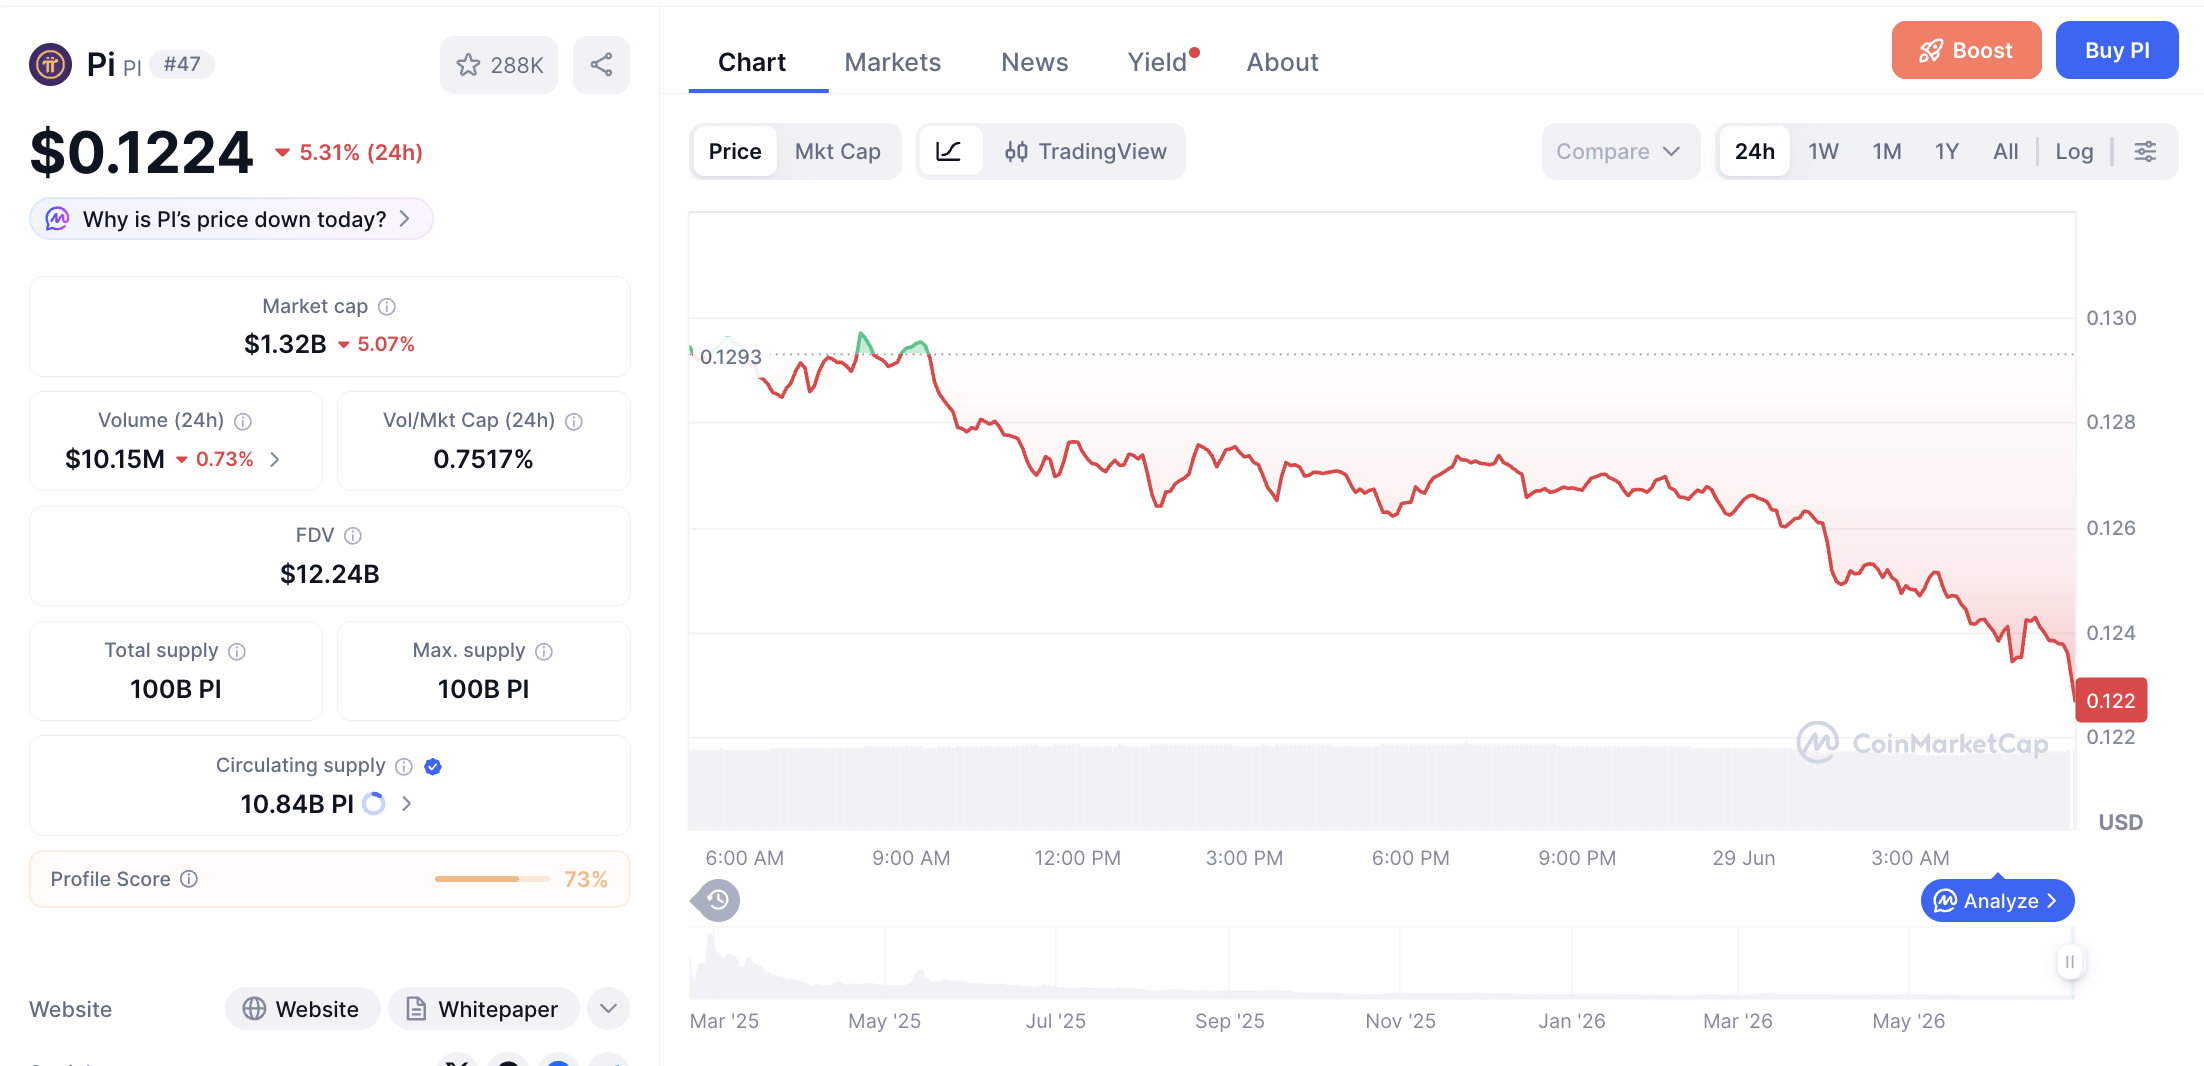Click the $12.24B FDV value
Image resolution: width=2204 pixels, height=1066 pixels.
coord(330,574)
